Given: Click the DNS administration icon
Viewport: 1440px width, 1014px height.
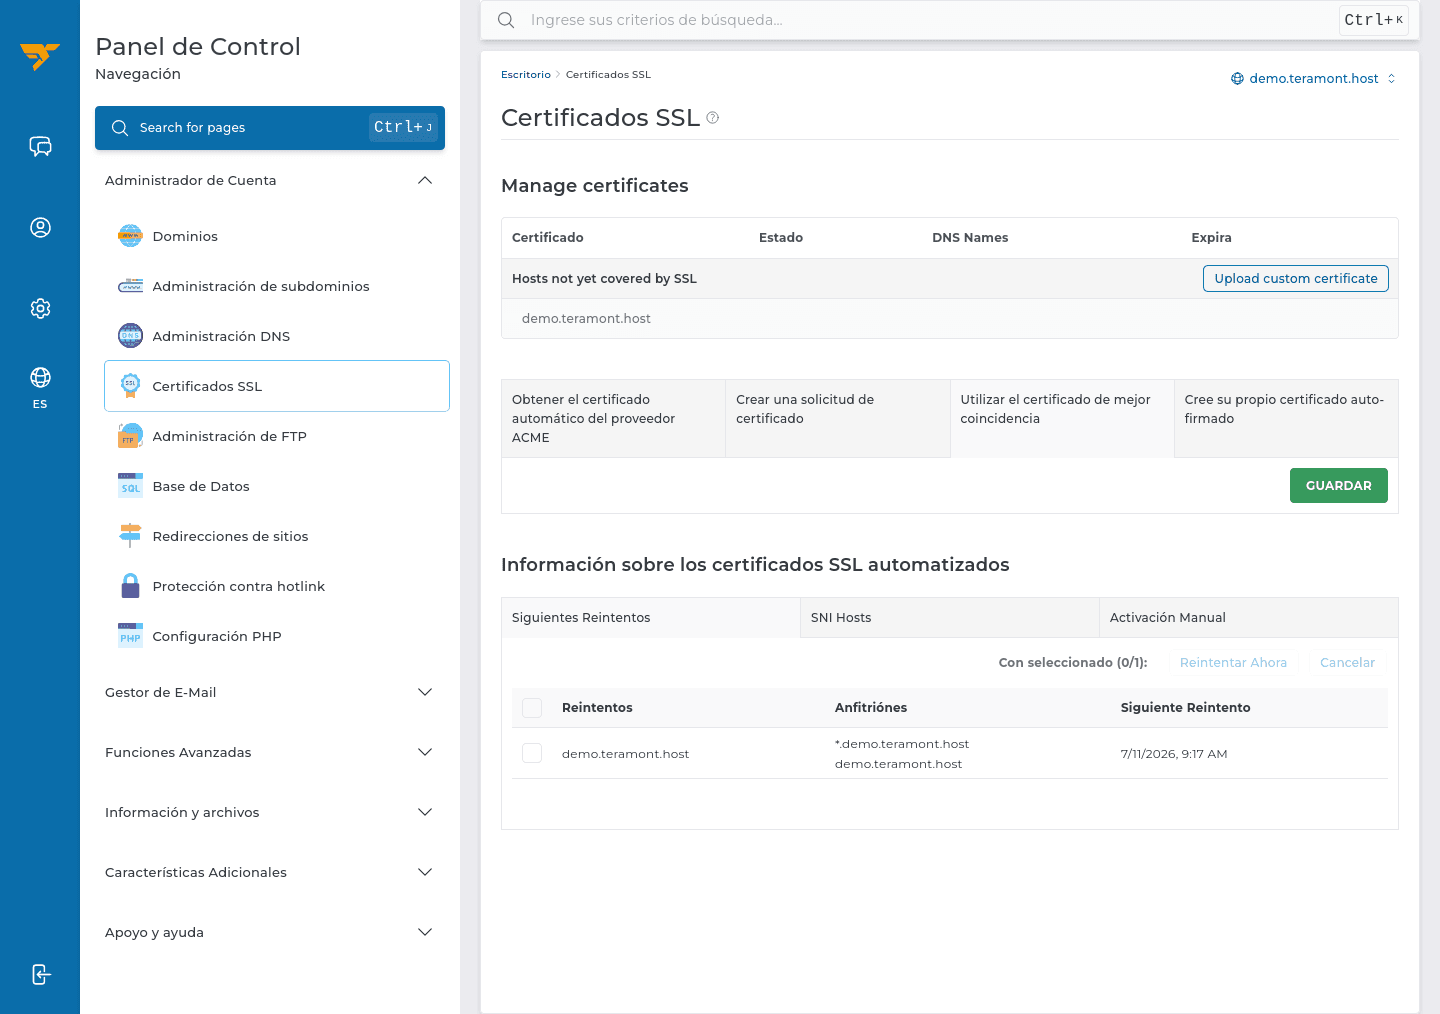Looking at the screenshot, I should click(130, 336).
